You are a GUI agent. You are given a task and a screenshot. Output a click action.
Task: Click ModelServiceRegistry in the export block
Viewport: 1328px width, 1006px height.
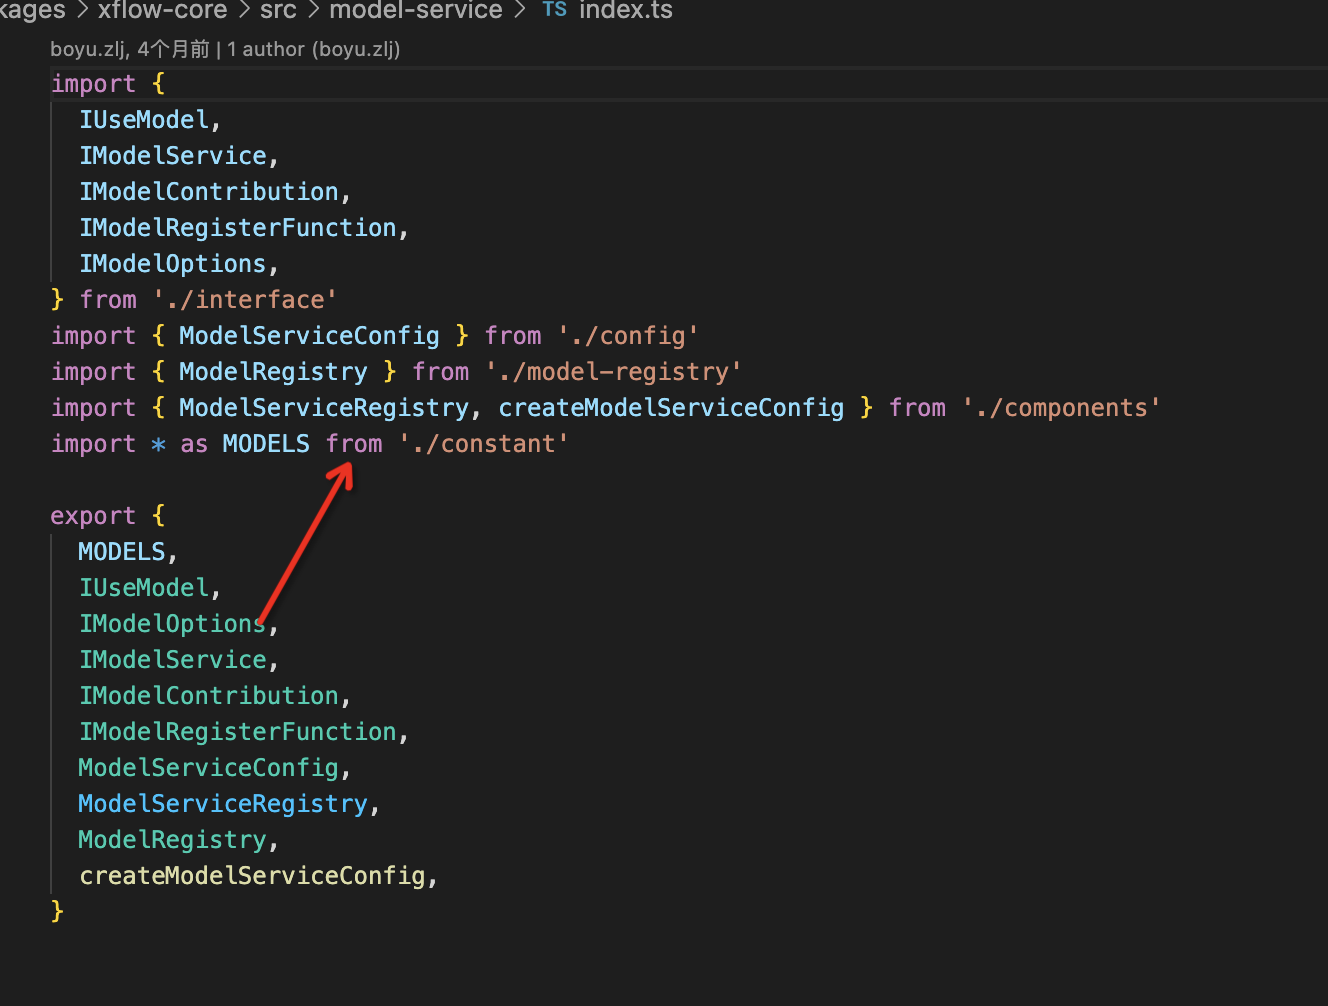(x=223, y=804)
